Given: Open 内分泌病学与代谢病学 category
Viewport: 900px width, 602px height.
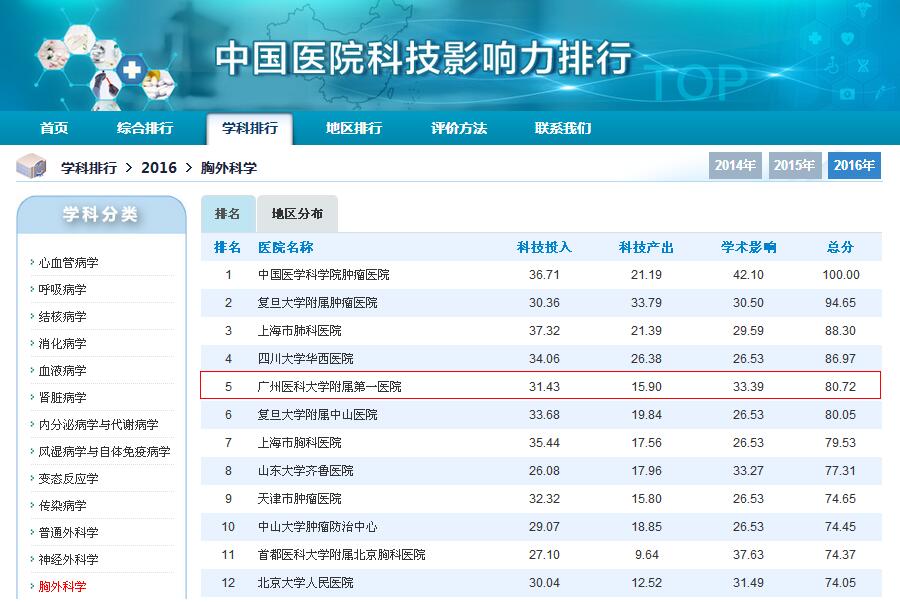Looking at the screenshot, I should (x=98, y=425).
